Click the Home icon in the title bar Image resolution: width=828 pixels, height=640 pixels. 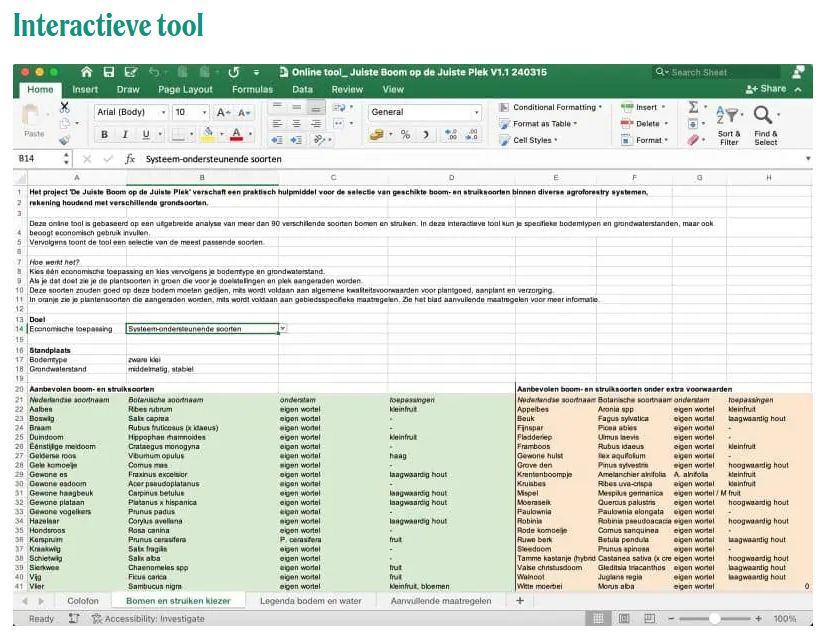coord(87,72)
